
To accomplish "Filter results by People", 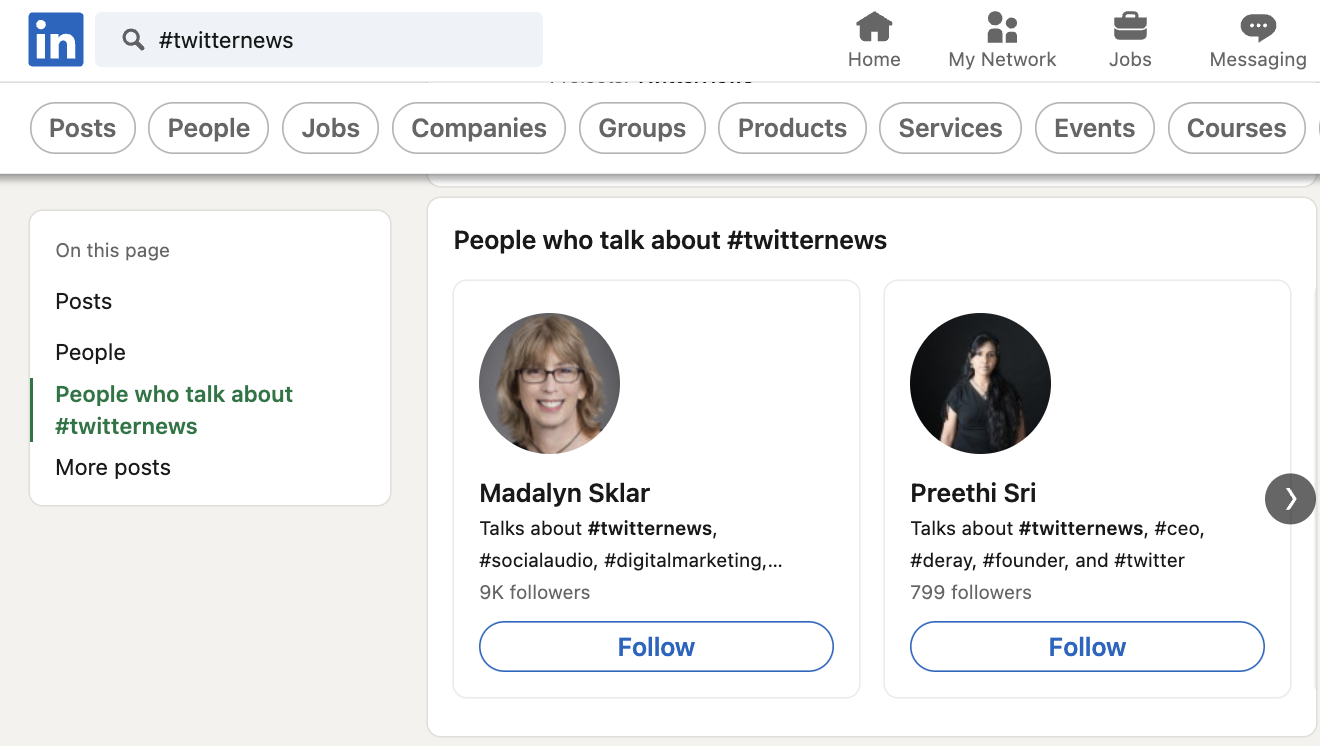I will tap(208, 128).
